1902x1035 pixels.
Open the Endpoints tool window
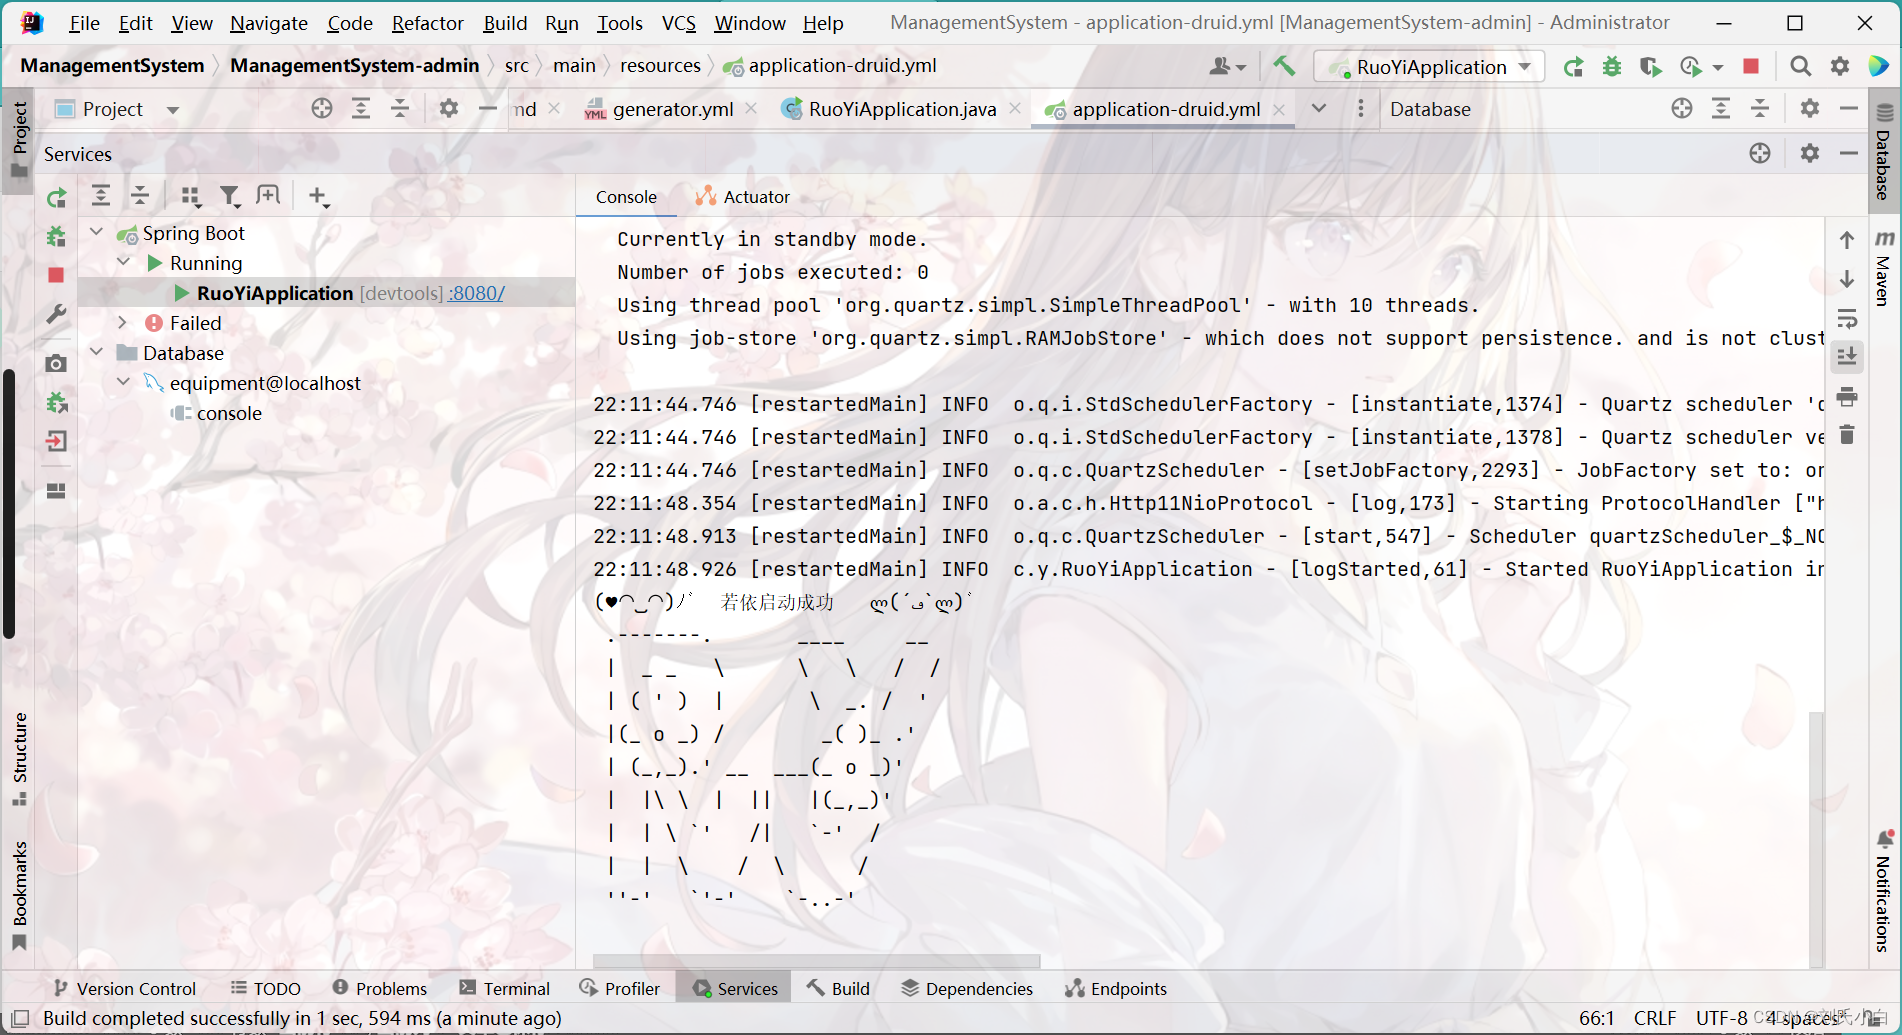1116,988
